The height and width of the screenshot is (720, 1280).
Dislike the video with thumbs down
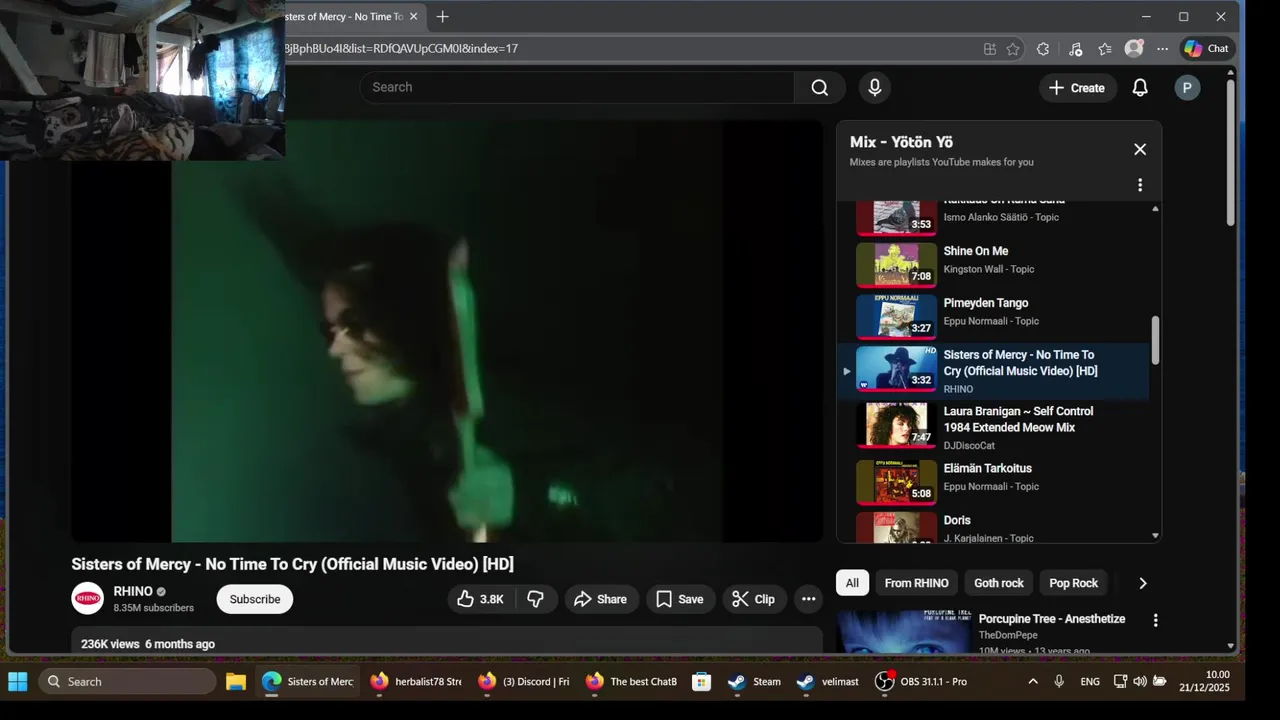click(x=536, y=599)
